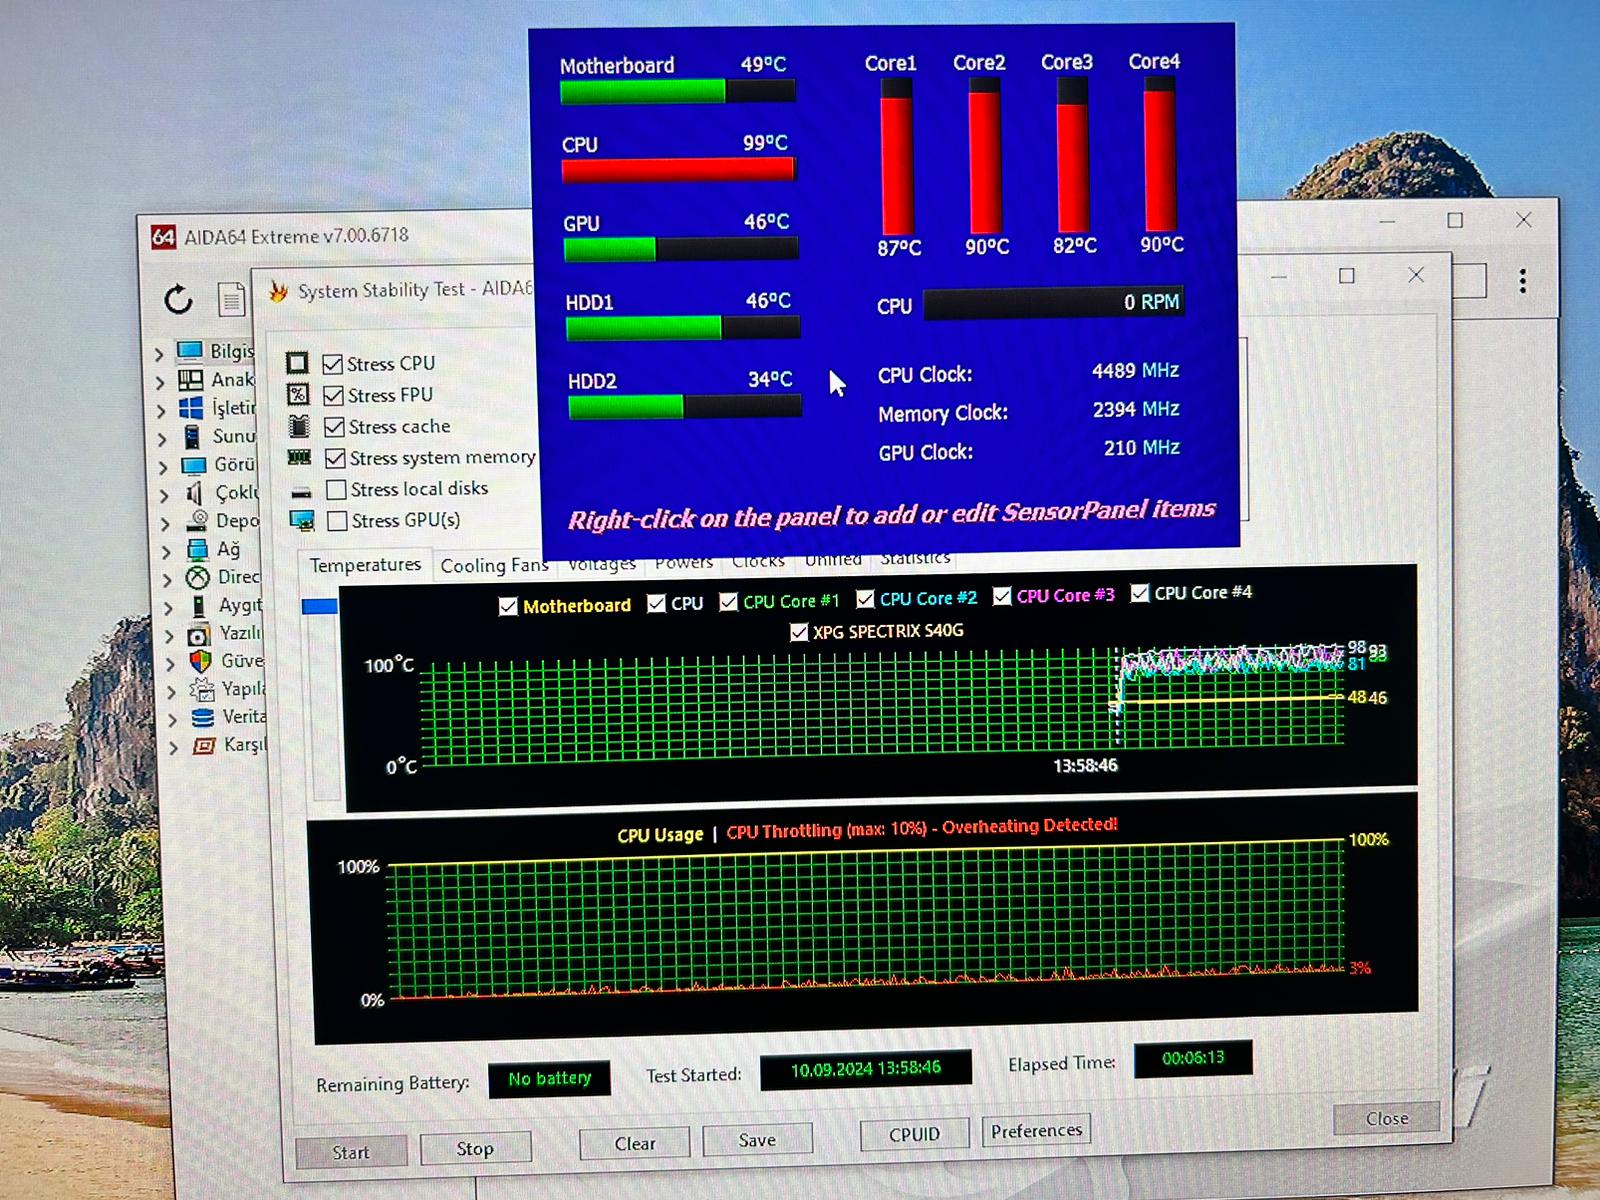Click the RAM module icon beside Stress system memory
The image size is (1600, 1200).
pyautogui.click(x=299, y=457)
